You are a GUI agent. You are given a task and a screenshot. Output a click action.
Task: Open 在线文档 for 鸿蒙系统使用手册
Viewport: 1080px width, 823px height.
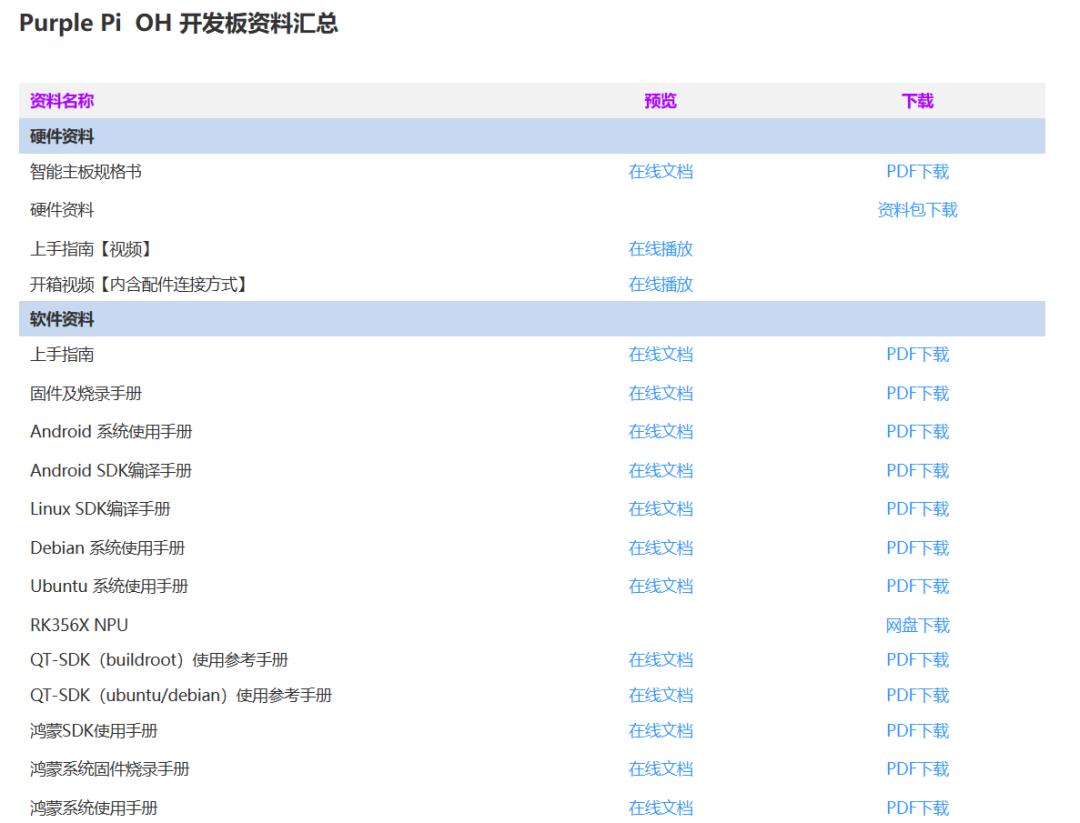pyautogui.click(x=660, y=808)
